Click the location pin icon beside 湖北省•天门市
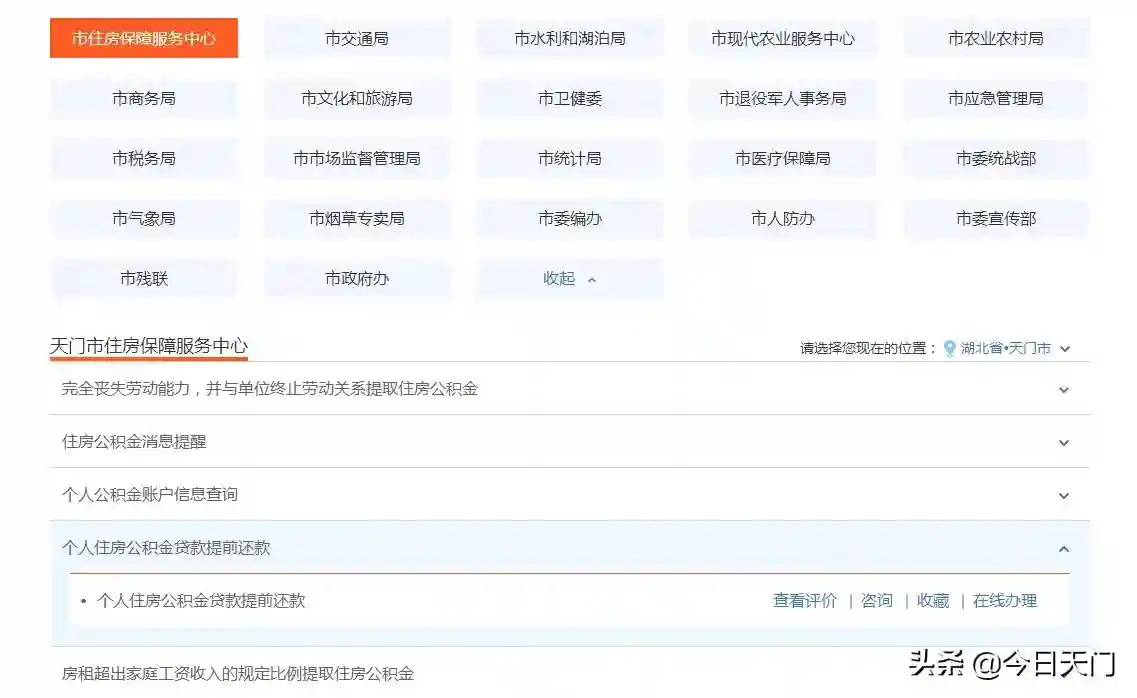This screenshot has width=1137, height=698. (949, 348)
